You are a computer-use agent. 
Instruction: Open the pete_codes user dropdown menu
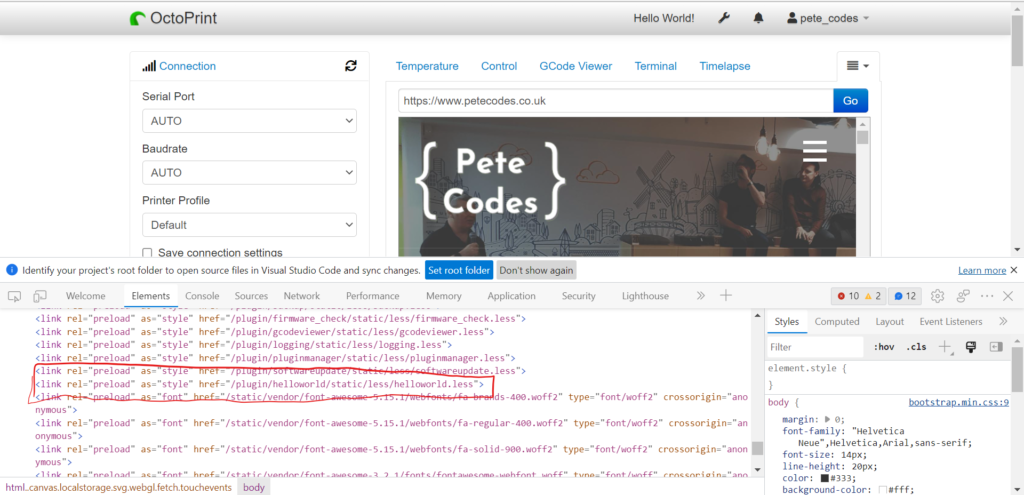tap(828, 18)
